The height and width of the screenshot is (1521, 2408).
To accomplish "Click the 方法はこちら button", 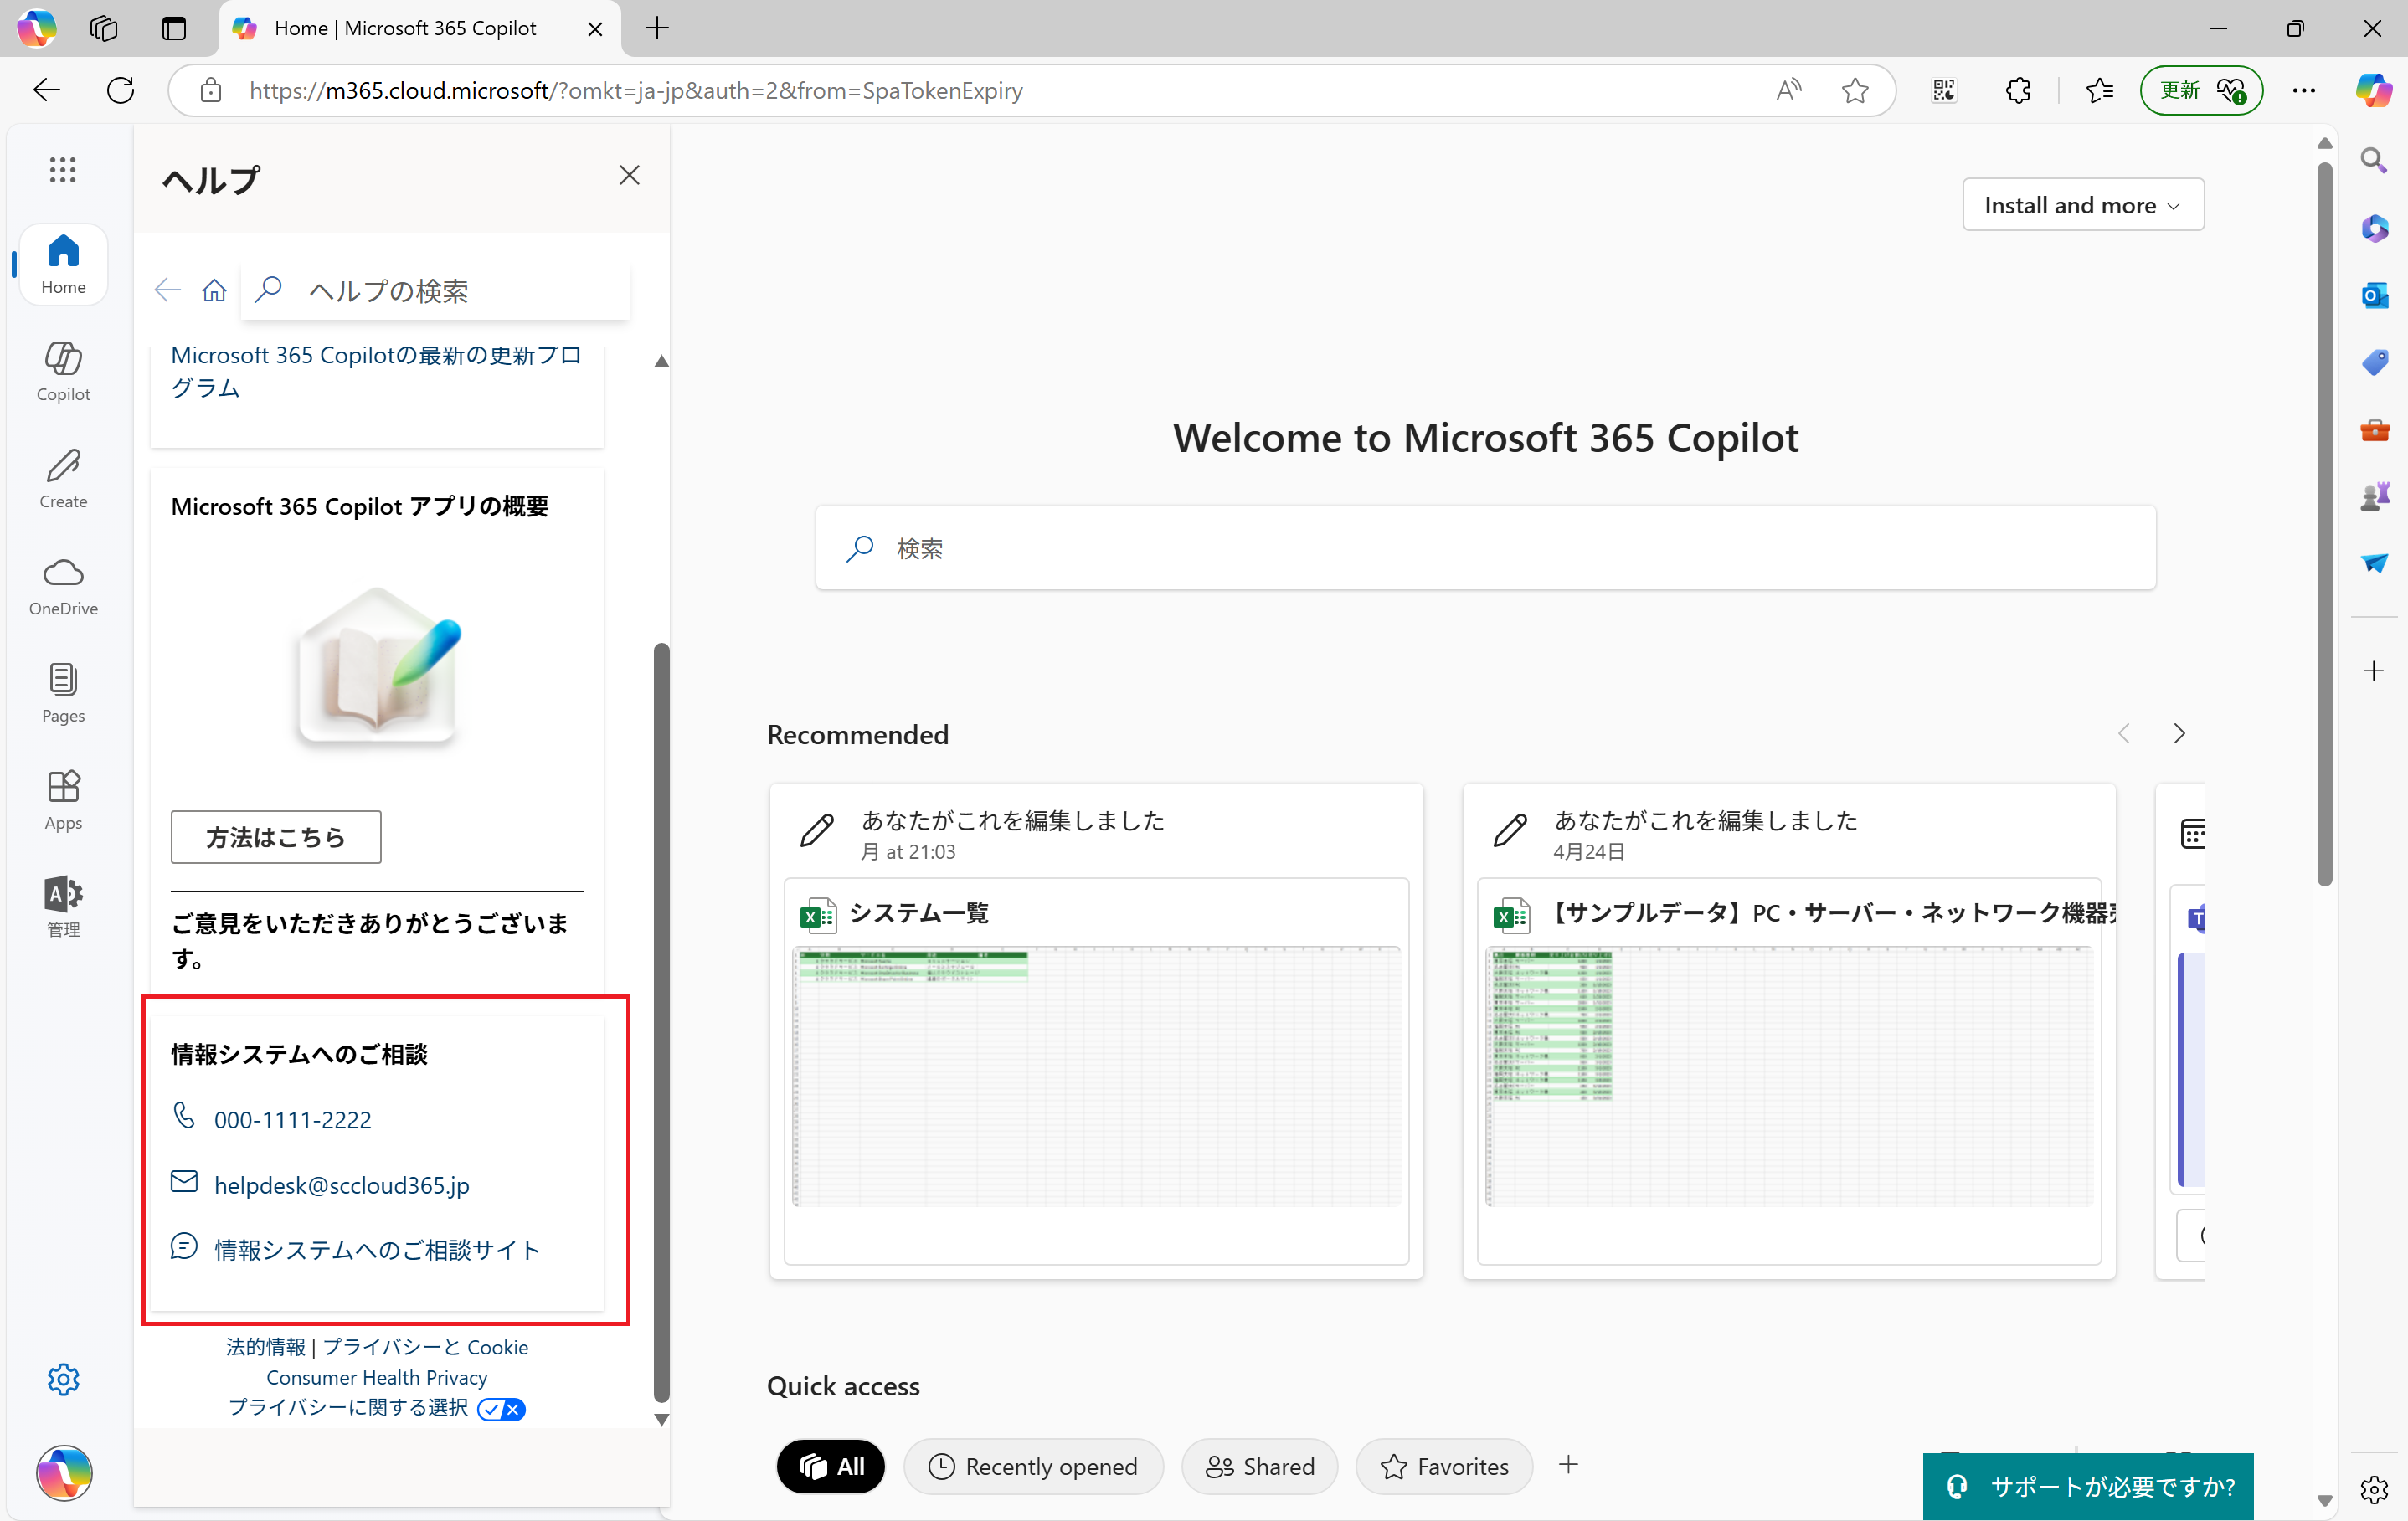I will (x=275, y=836).
